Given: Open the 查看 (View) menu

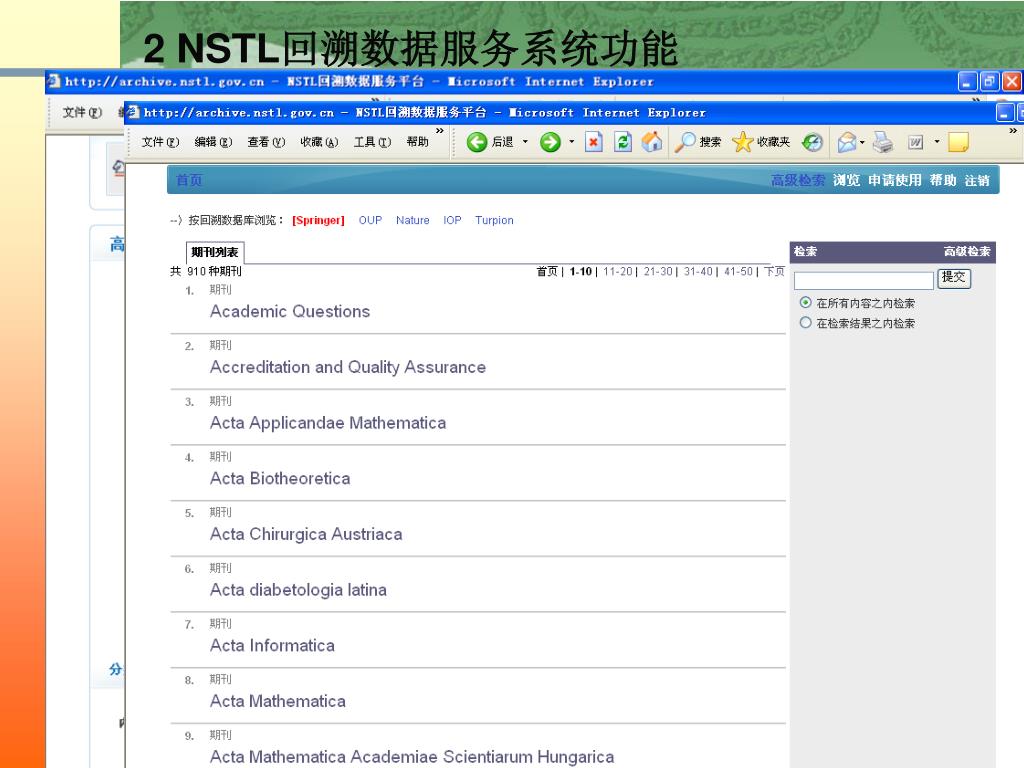Looking at the screenshot, I should [x=266, y=142].
